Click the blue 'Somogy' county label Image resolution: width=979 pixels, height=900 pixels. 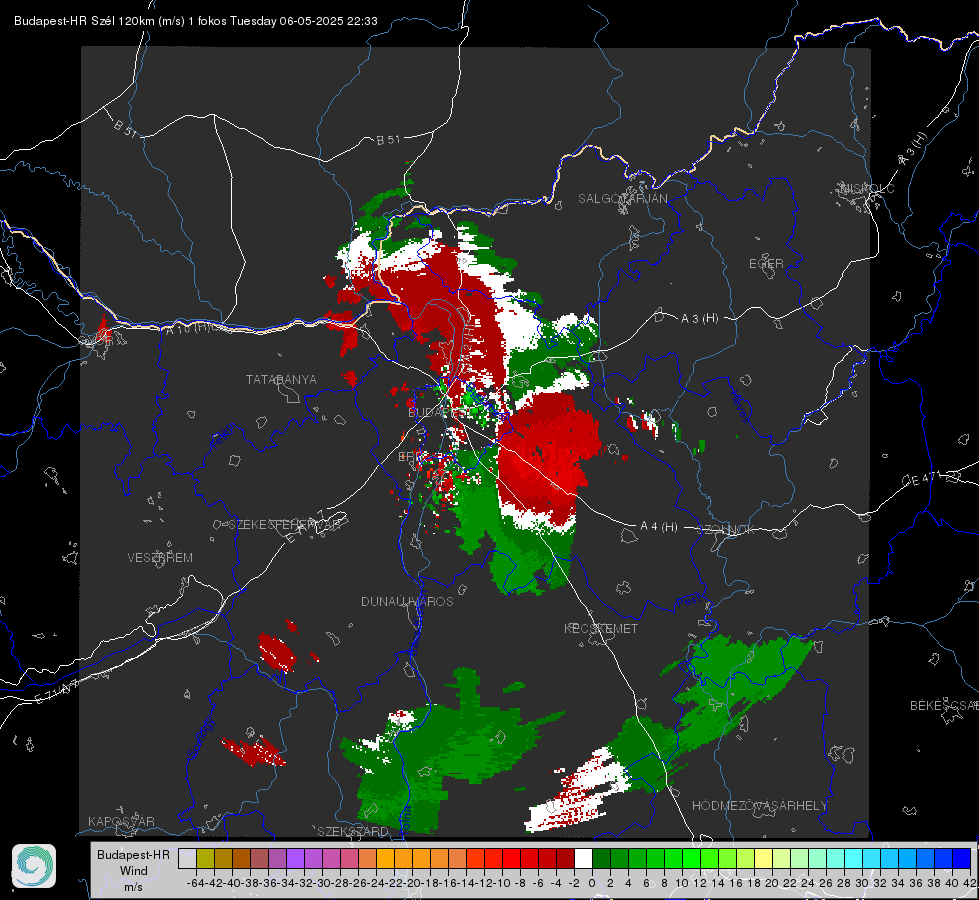(201, 738)
